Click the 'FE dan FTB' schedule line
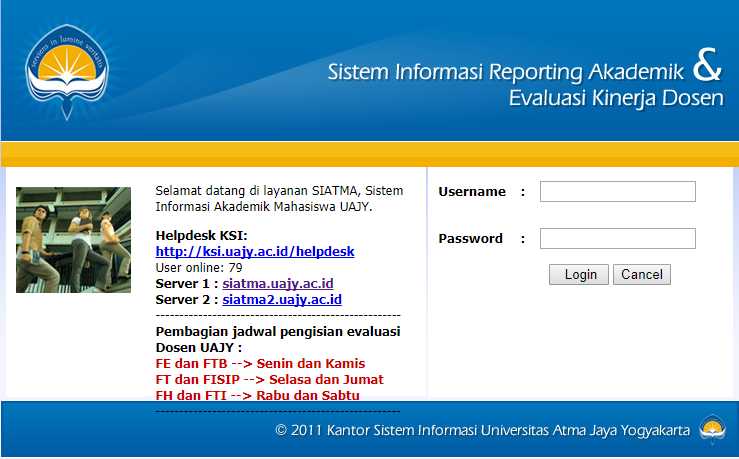Viewport: 739px width, 459px height. (260, 364)
